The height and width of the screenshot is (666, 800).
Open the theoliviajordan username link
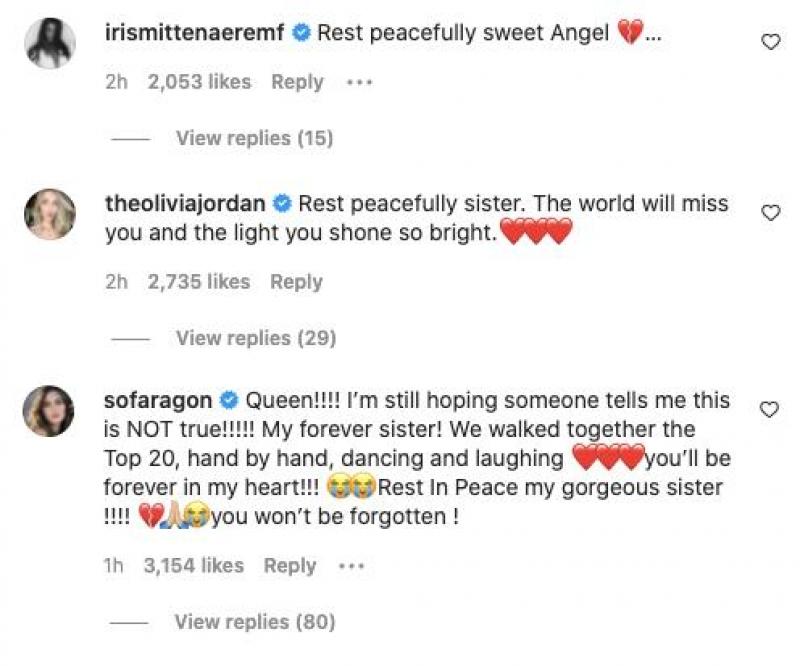point(185,204)
